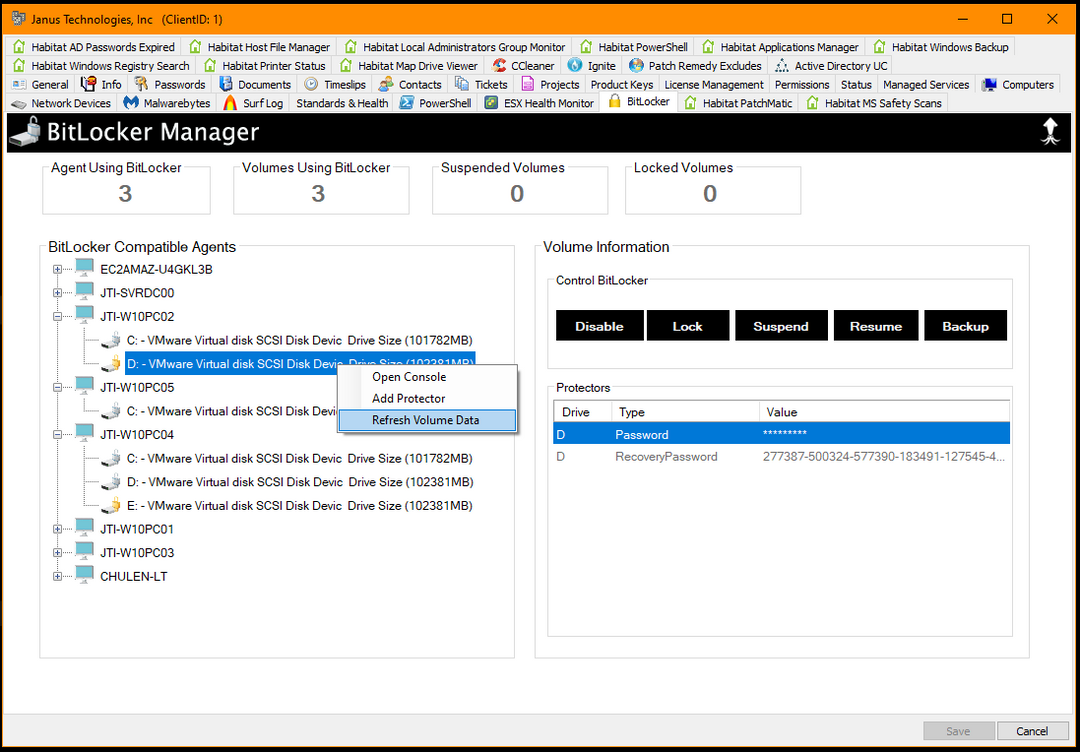Click the Suspend button
Image resolution: width=1080 pixels, height=752 pixels.
tap(781, 325)
